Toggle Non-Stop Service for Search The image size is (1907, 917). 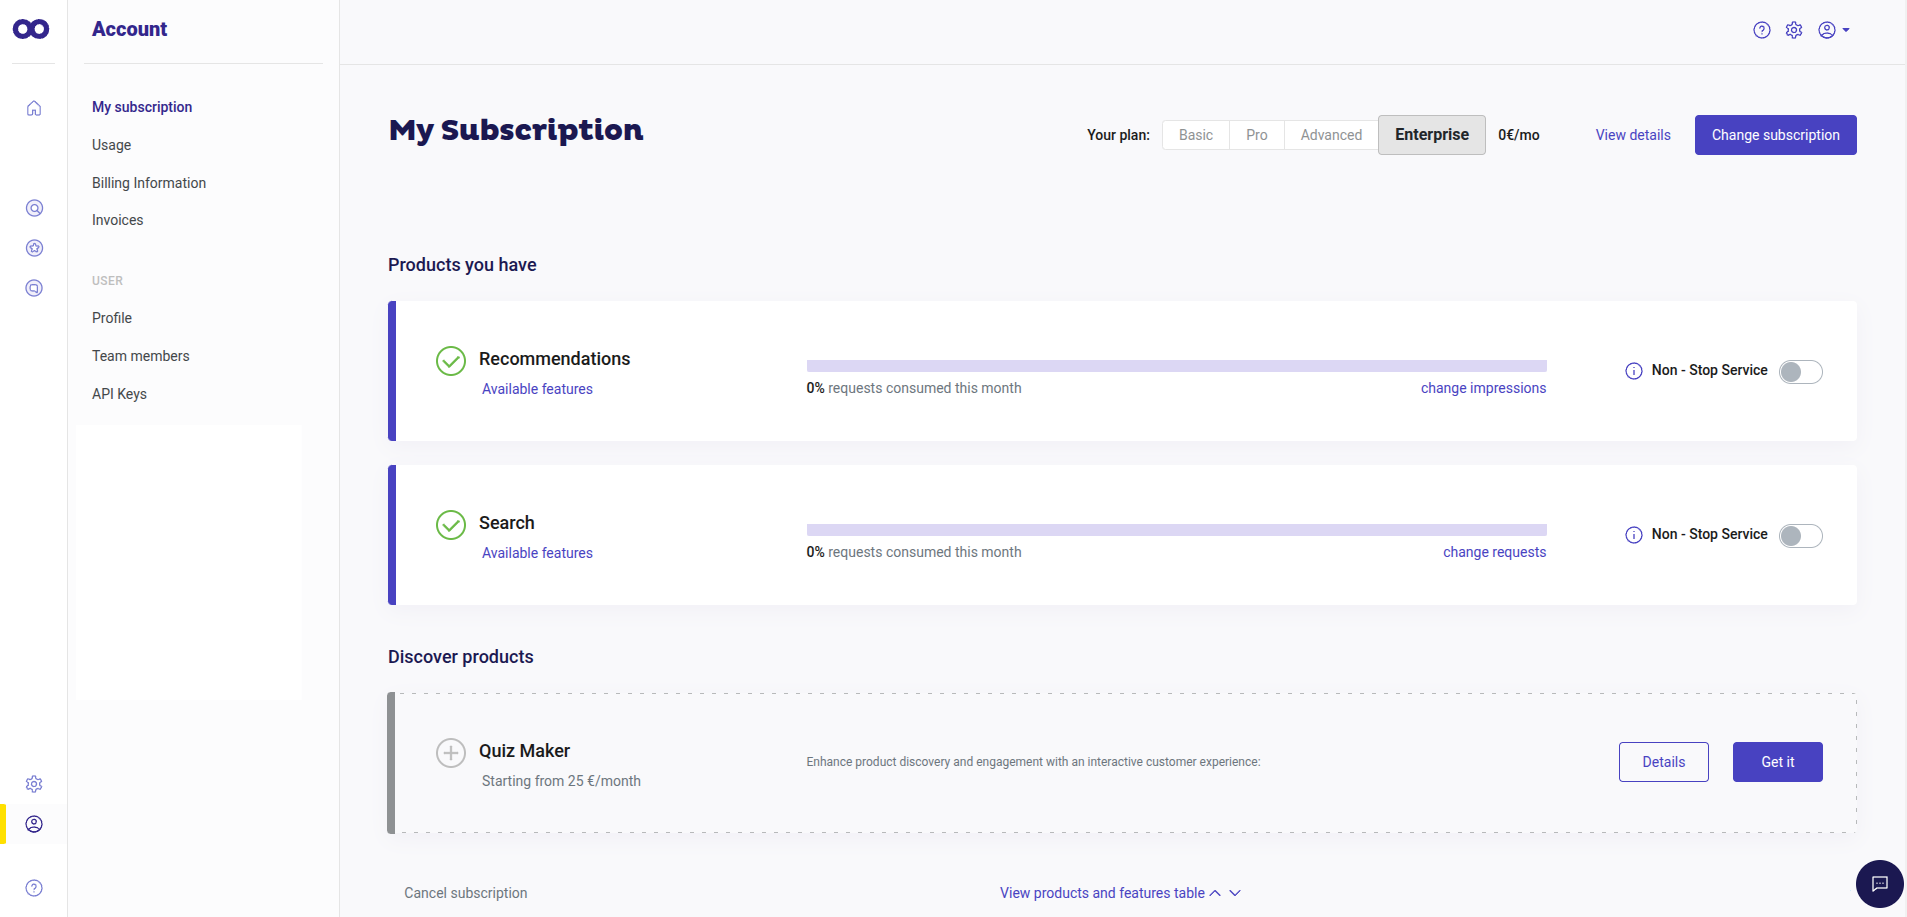1801,536
